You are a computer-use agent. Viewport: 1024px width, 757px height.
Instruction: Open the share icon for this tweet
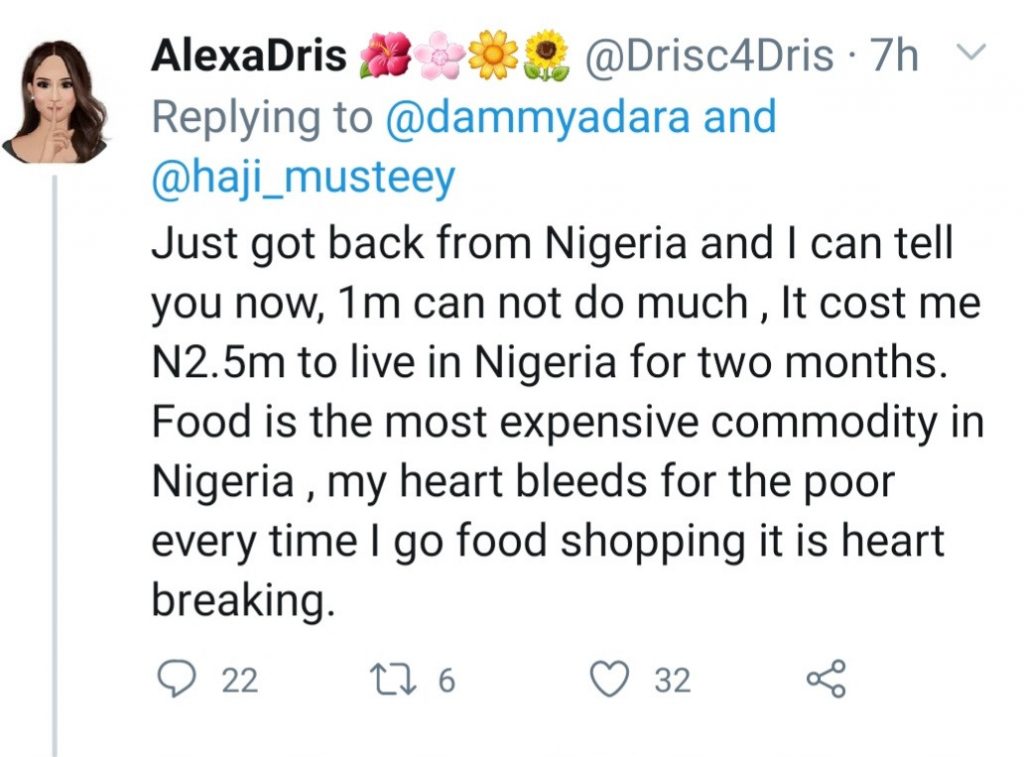826,680
